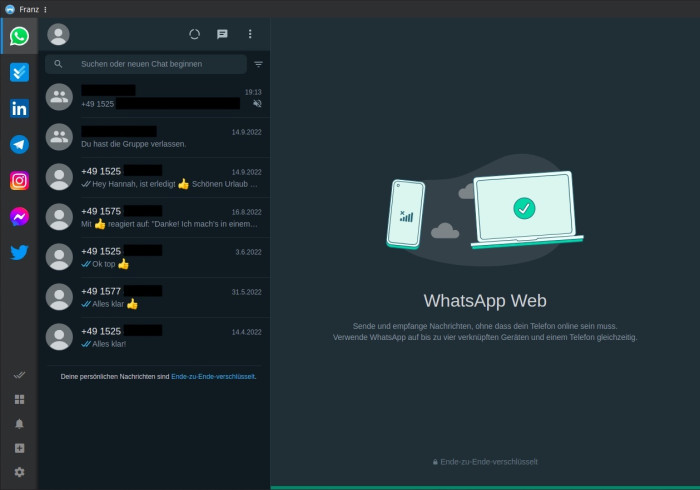Toggle the unread chats filter icon
Screen dimensions: 700x490
tap(258, 64)
